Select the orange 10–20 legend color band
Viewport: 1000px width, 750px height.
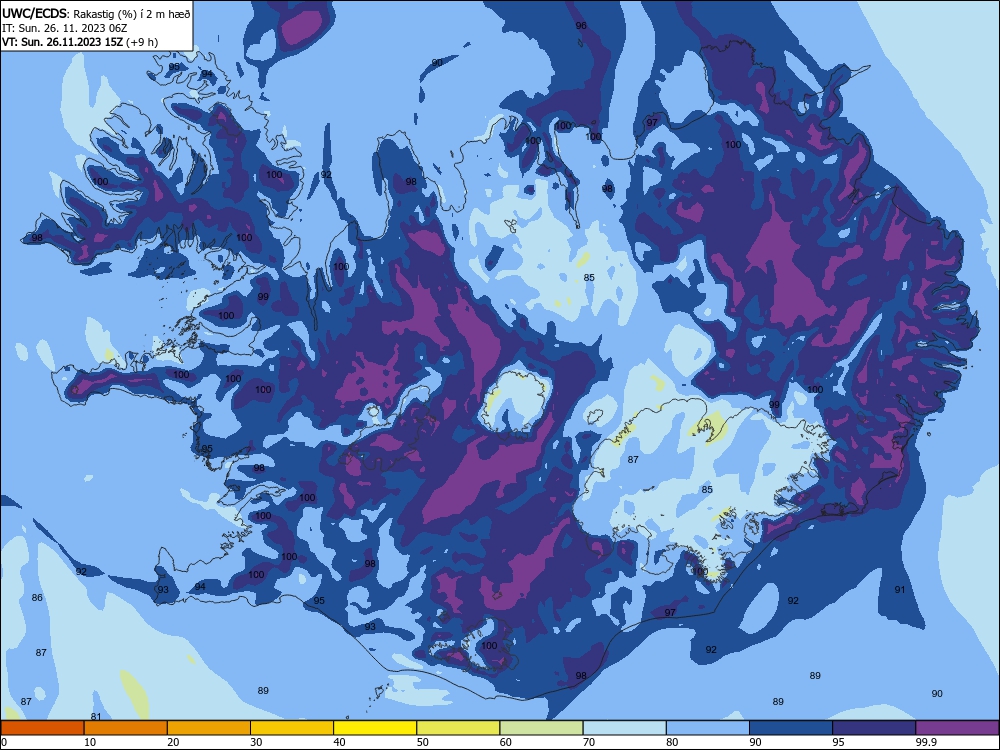click(126, 728)
